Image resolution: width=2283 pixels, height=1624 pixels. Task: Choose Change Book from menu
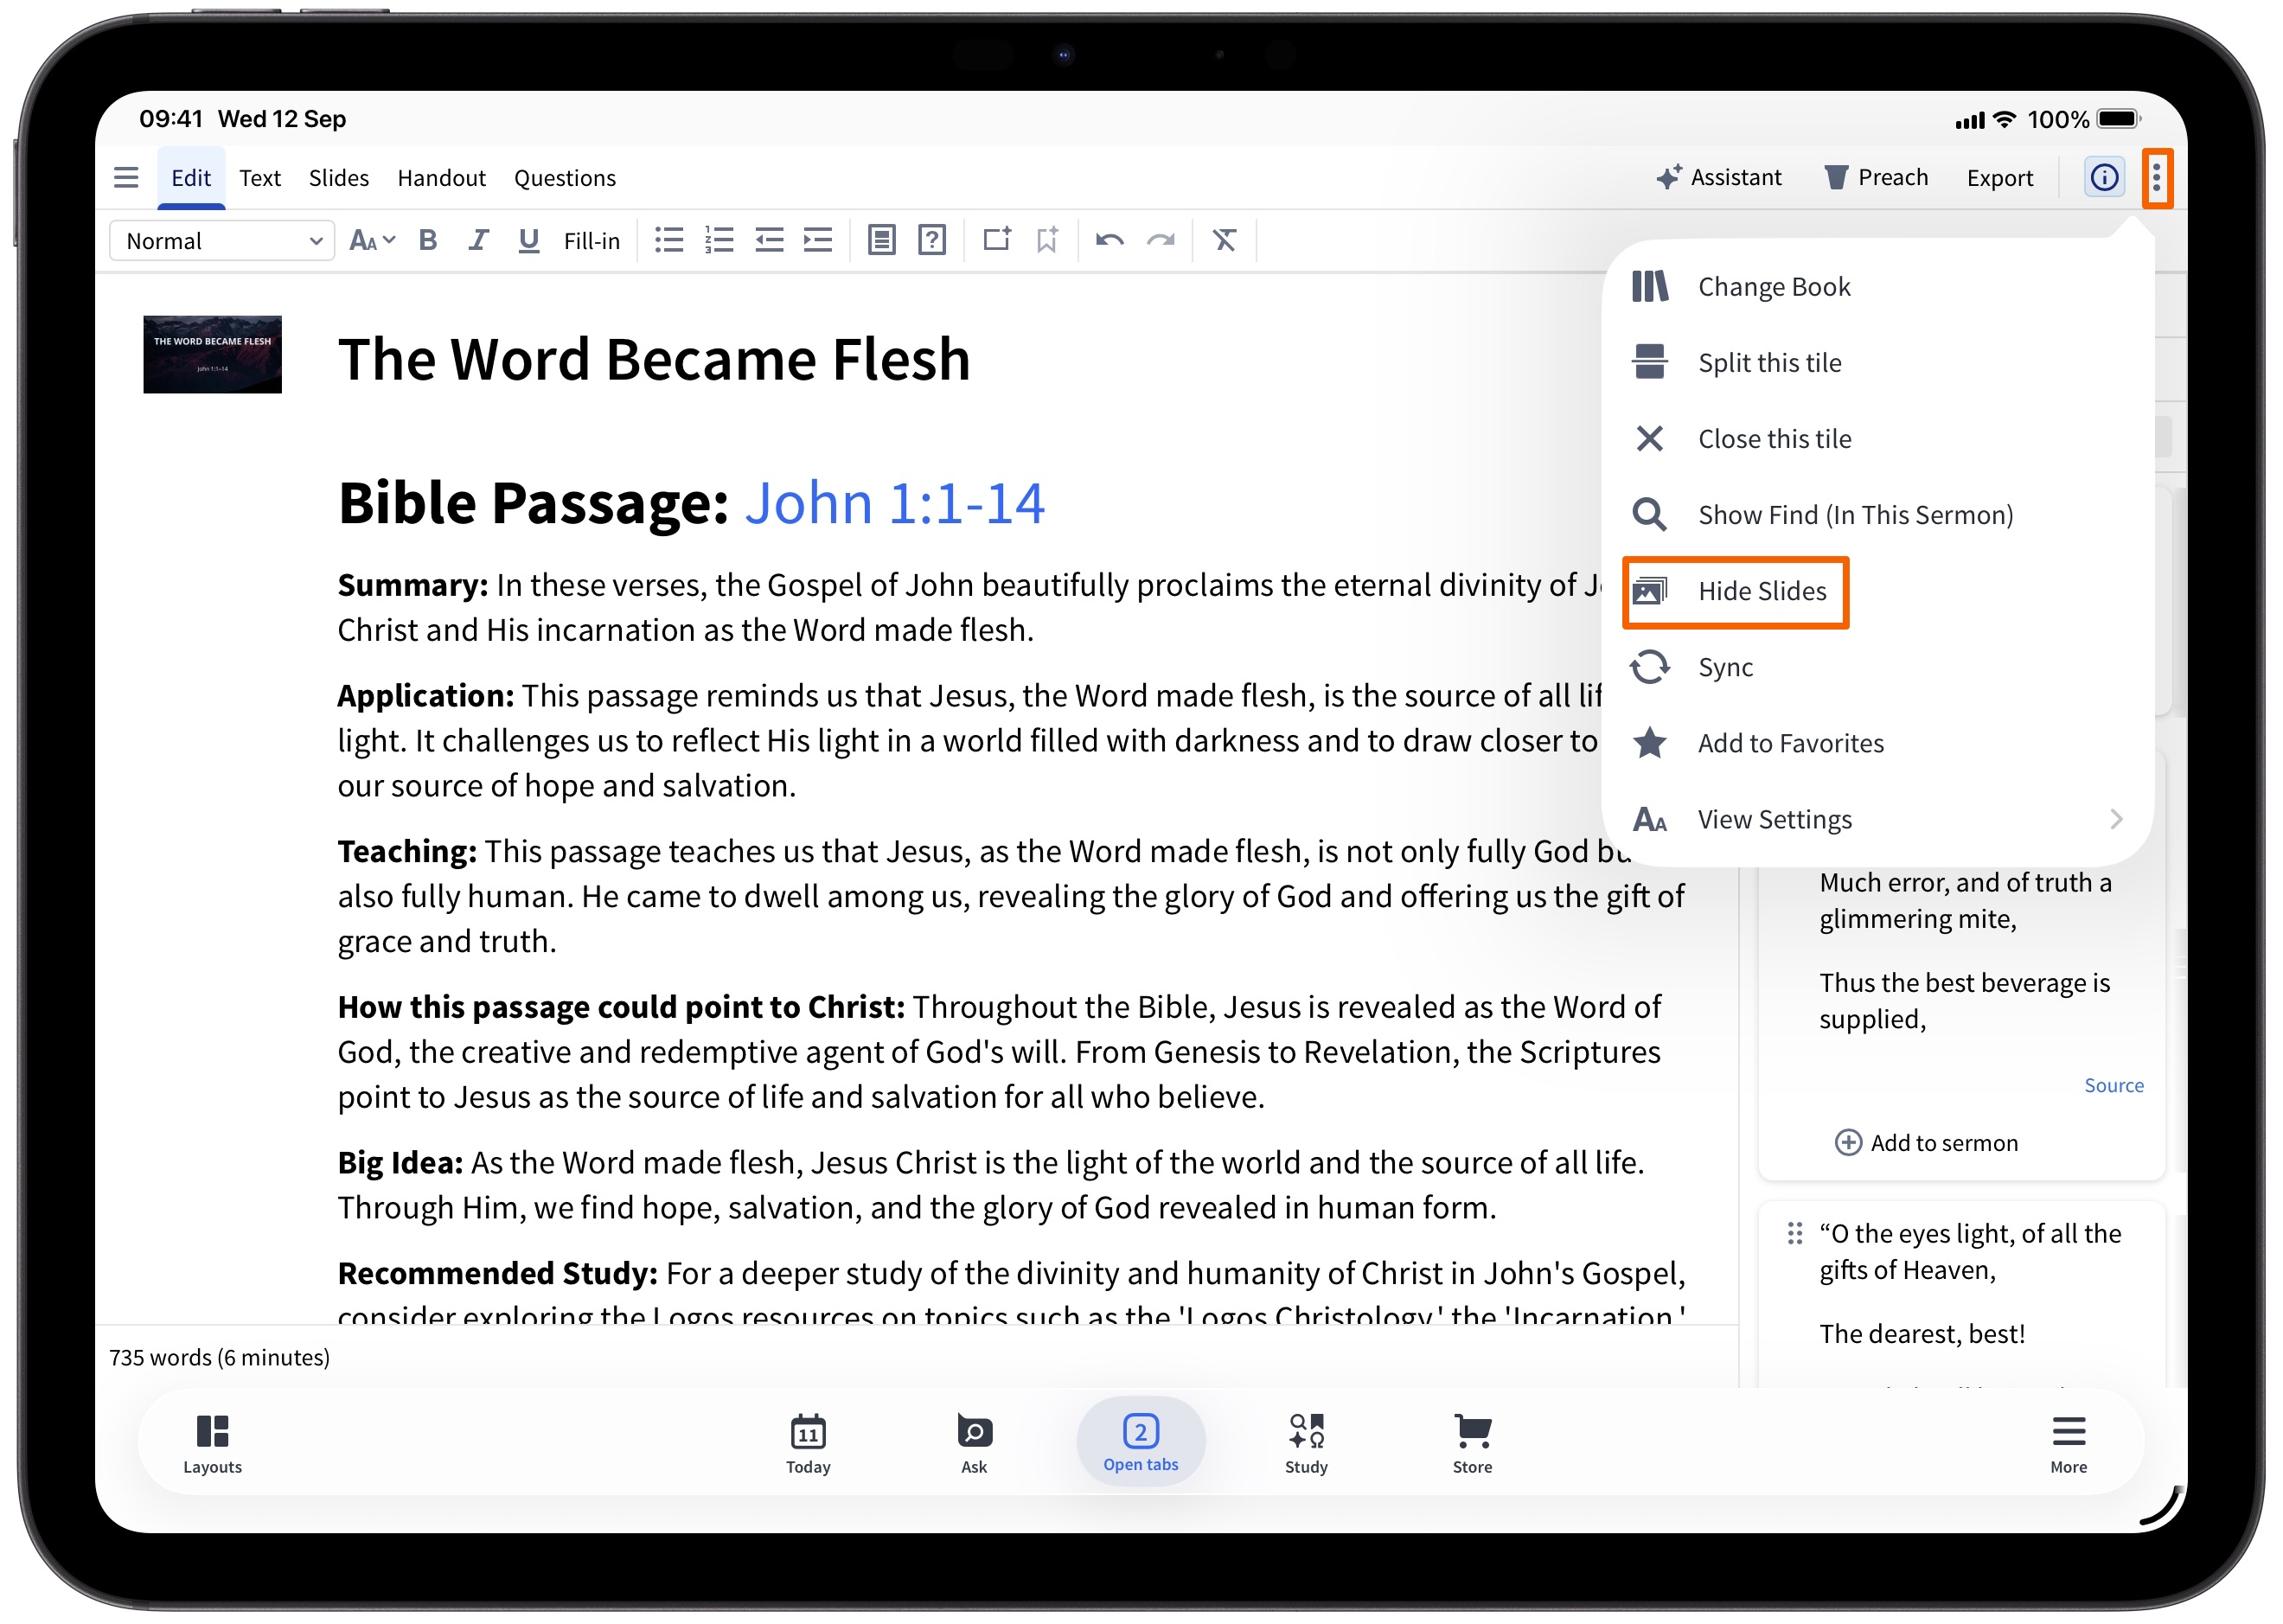pyautogui.click(x=1877, y=287)
